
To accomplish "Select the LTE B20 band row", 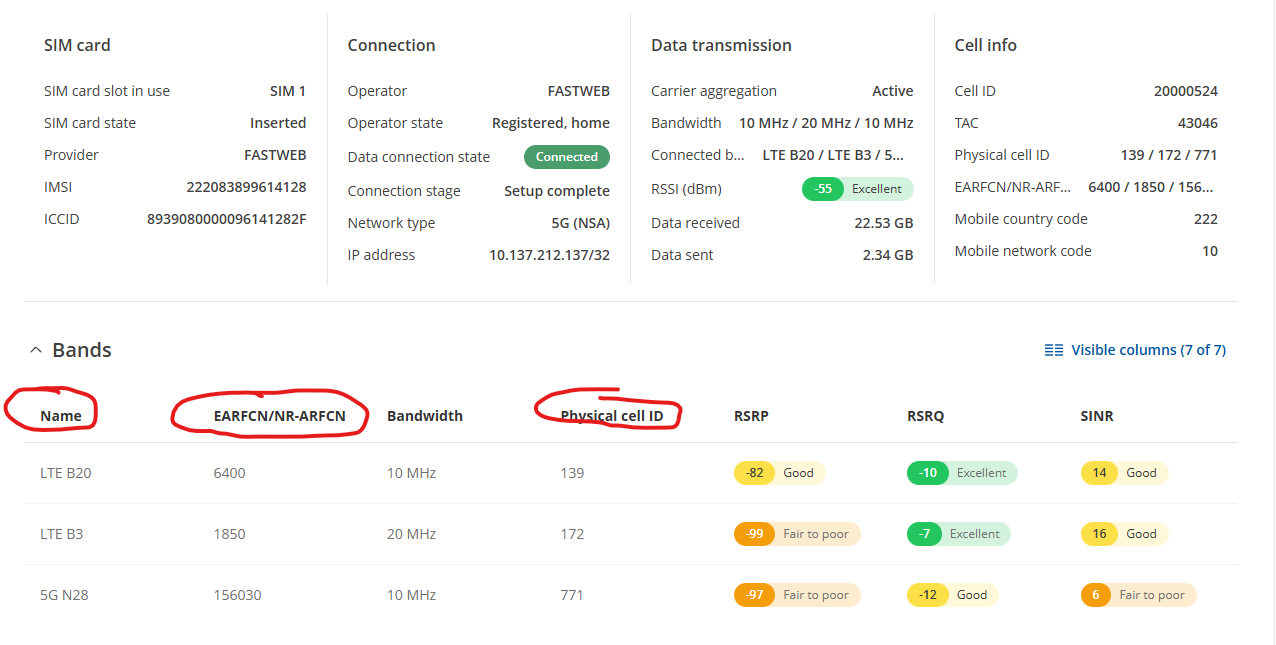I will click(x=66, y=473).
